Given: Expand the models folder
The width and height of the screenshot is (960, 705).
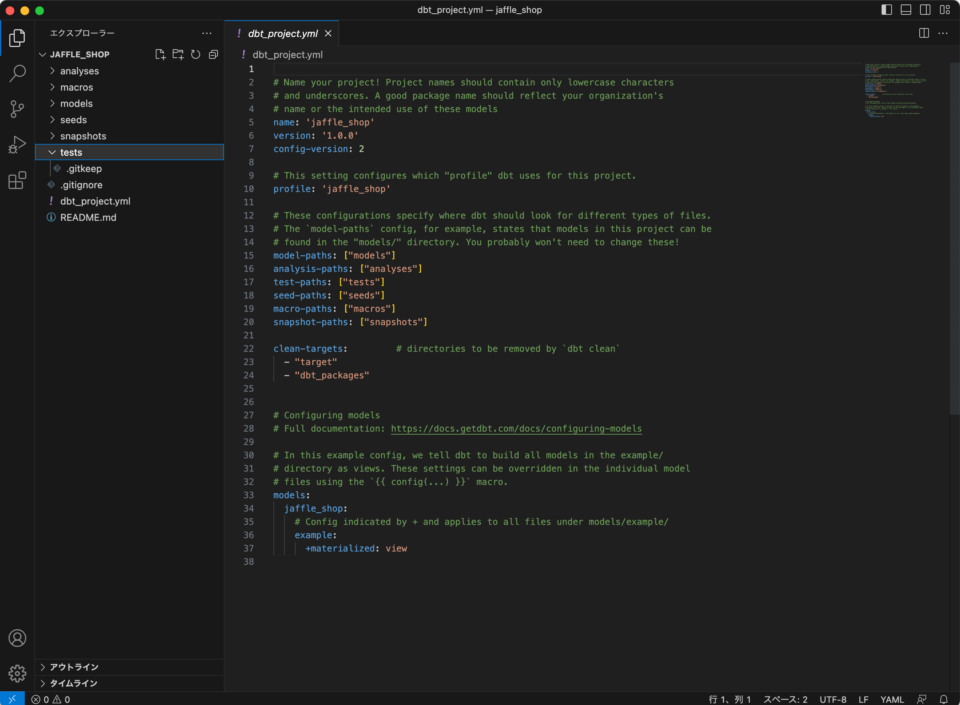Looking at the screenshot, I should 76,104.
